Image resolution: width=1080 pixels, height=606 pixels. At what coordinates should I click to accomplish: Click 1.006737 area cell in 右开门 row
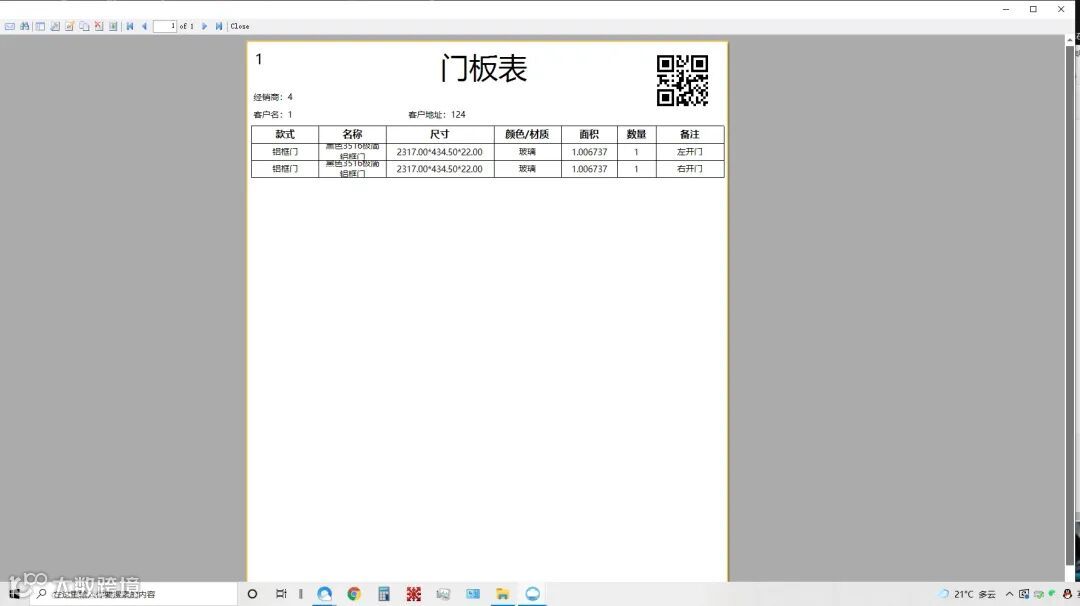[x=589, y=169]
